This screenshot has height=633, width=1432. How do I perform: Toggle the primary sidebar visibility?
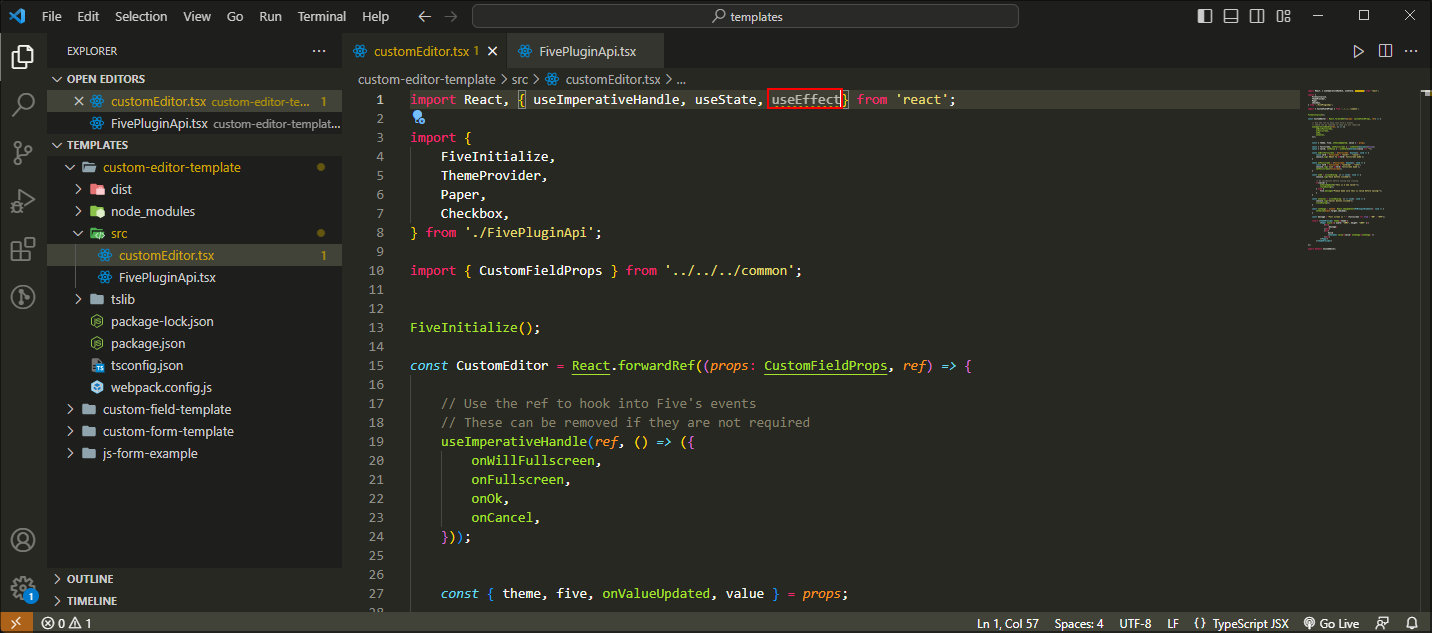click(1204, 15)
